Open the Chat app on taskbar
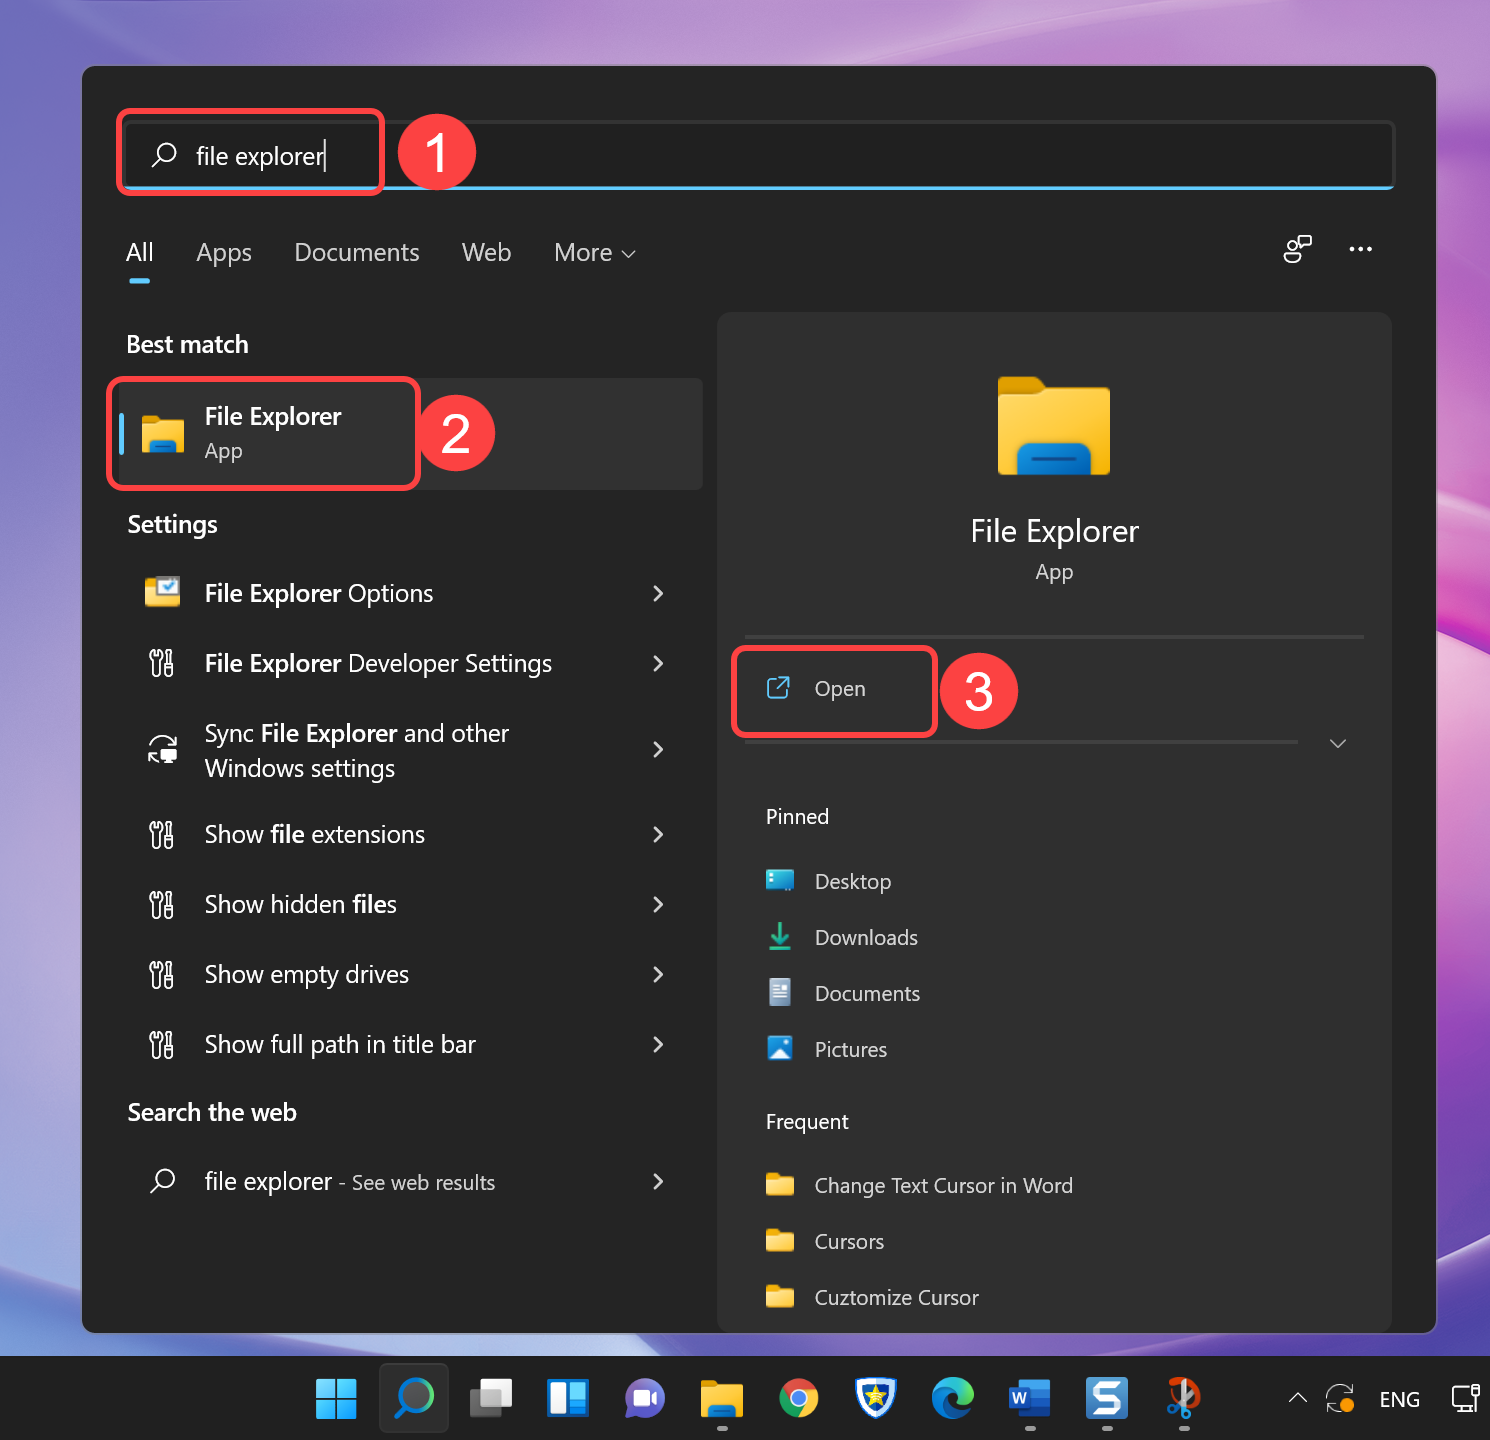This screenshot has height=1440, width=1490. [x=645, y=1398]
